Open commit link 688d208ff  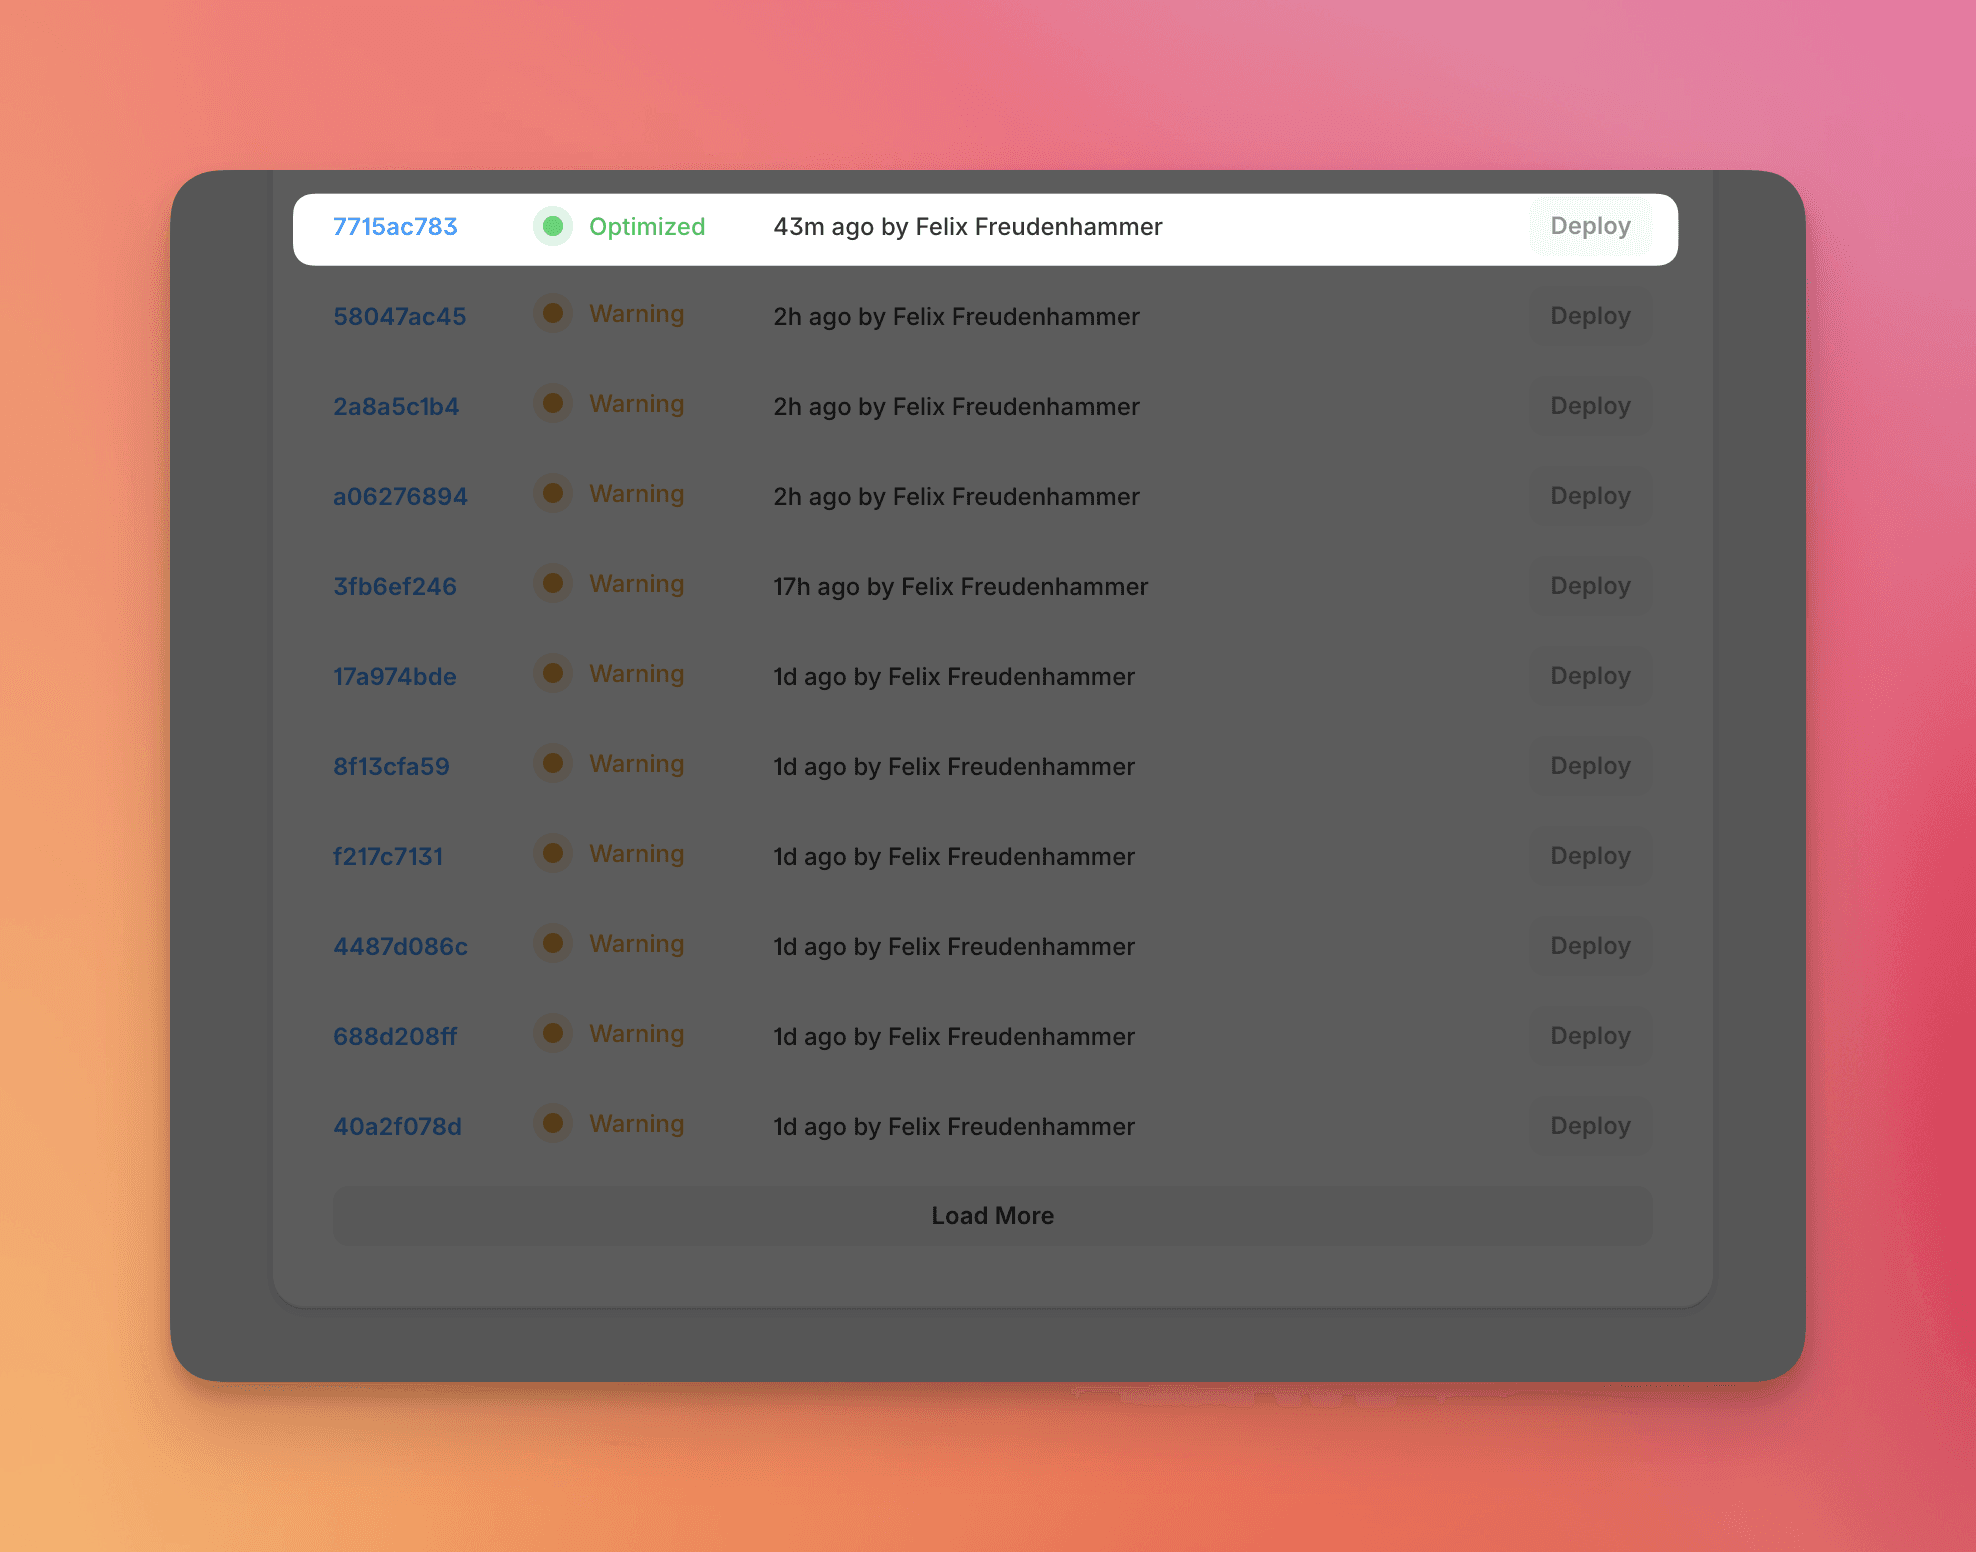coord(395,1037)
